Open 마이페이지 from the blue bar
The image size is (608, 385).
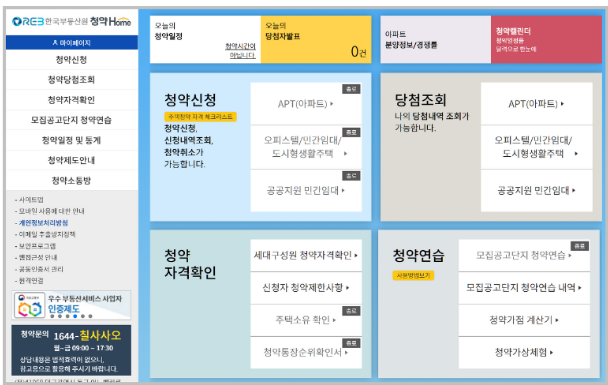point(72,43)
